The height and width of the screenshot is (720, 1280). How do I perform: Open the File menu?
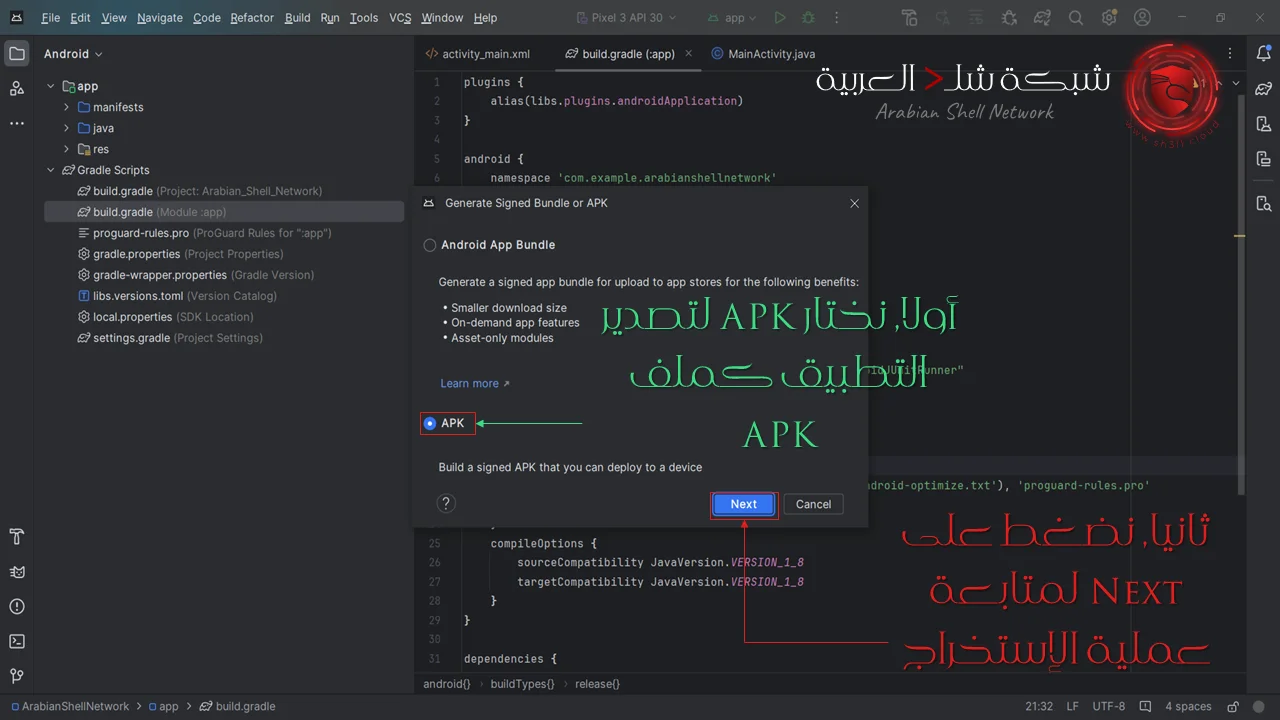[x=51, y=18]
